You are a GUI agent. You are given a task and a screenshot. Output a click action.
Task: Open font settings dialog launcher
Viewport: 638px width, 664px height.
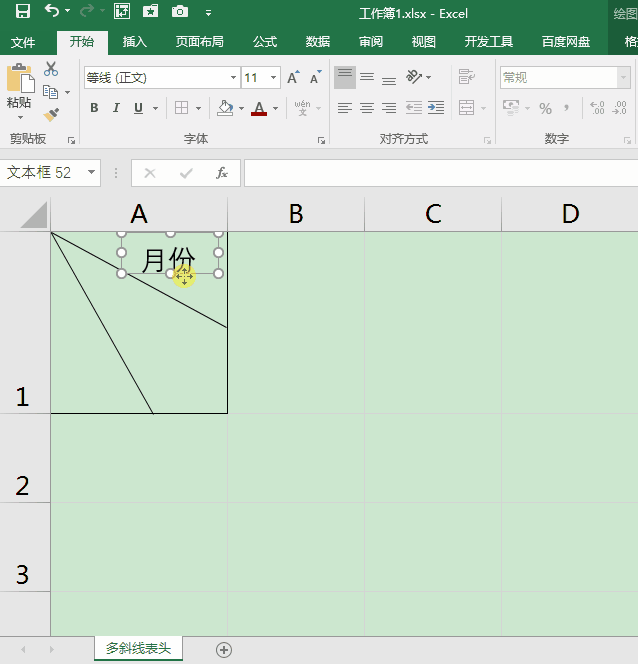point(321,140)
